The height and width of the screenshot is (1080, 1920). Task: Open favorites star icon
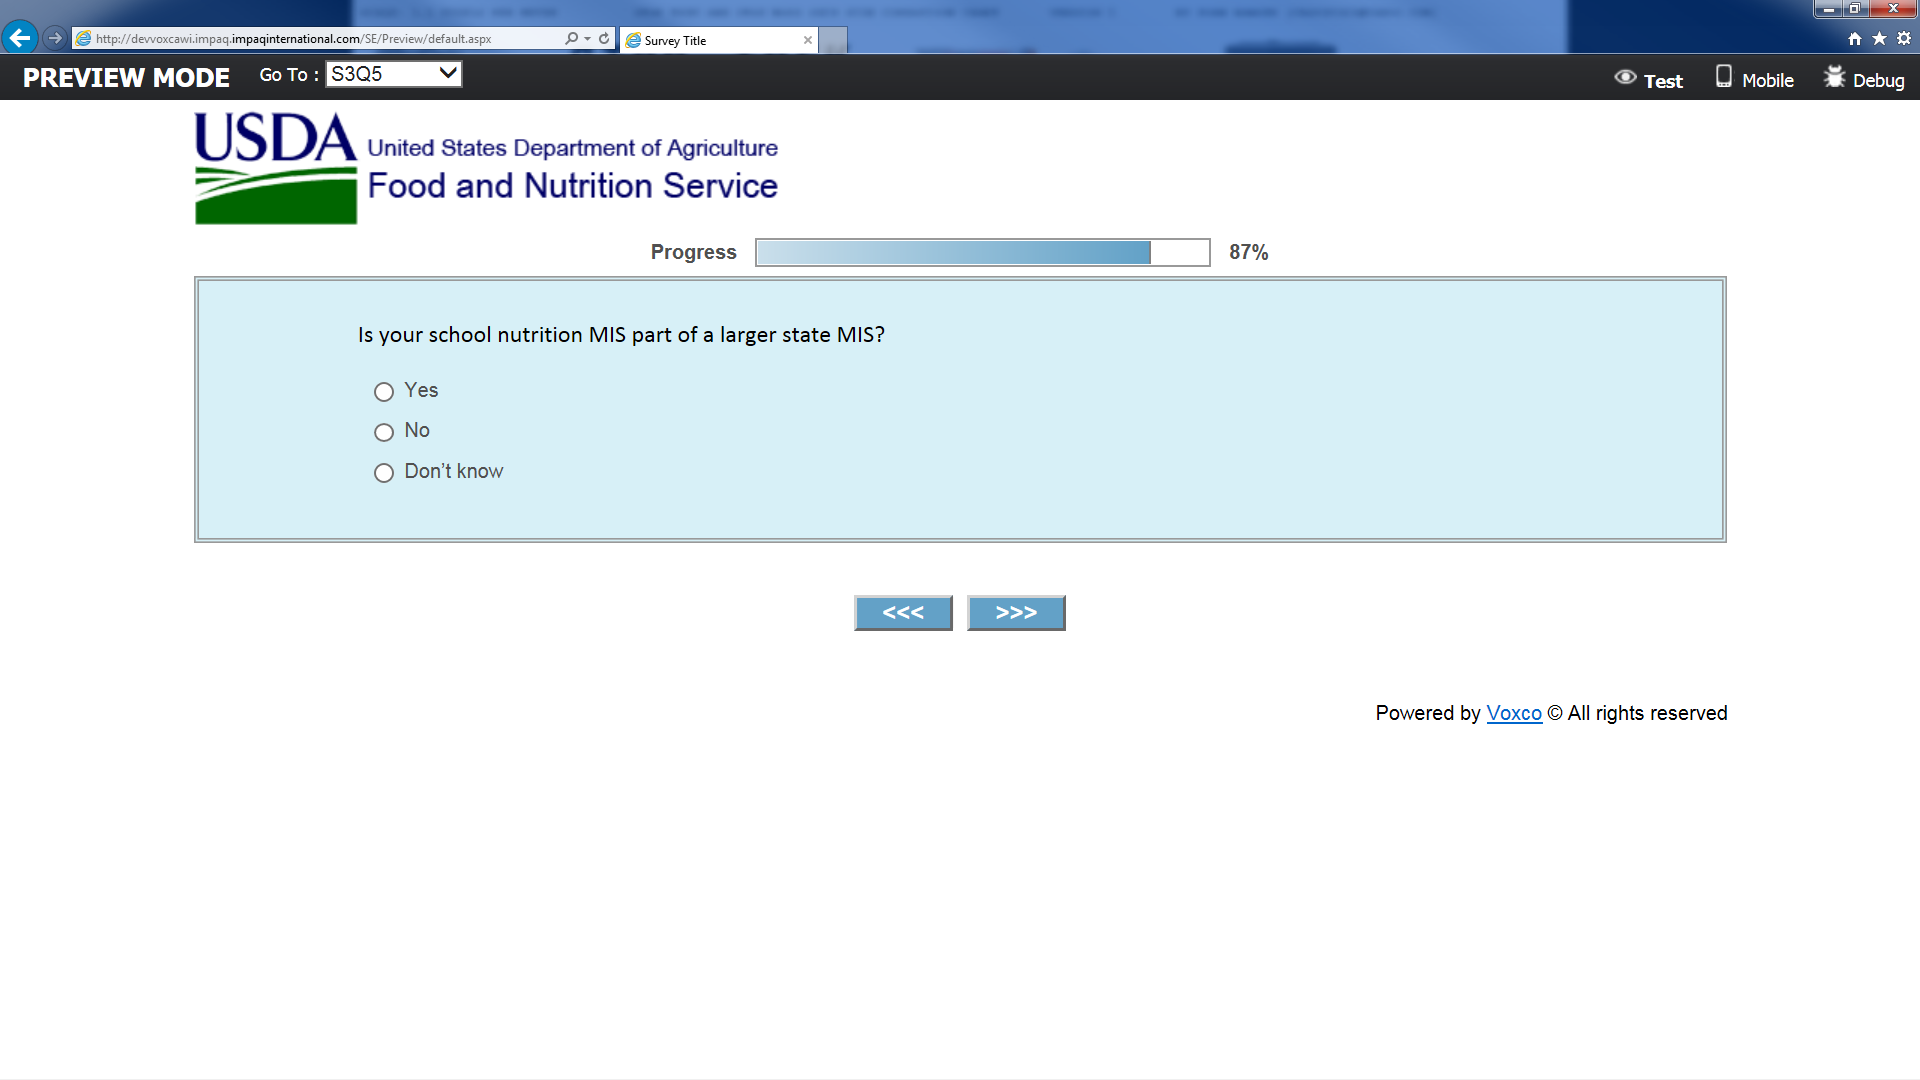tap(1879, 38)
